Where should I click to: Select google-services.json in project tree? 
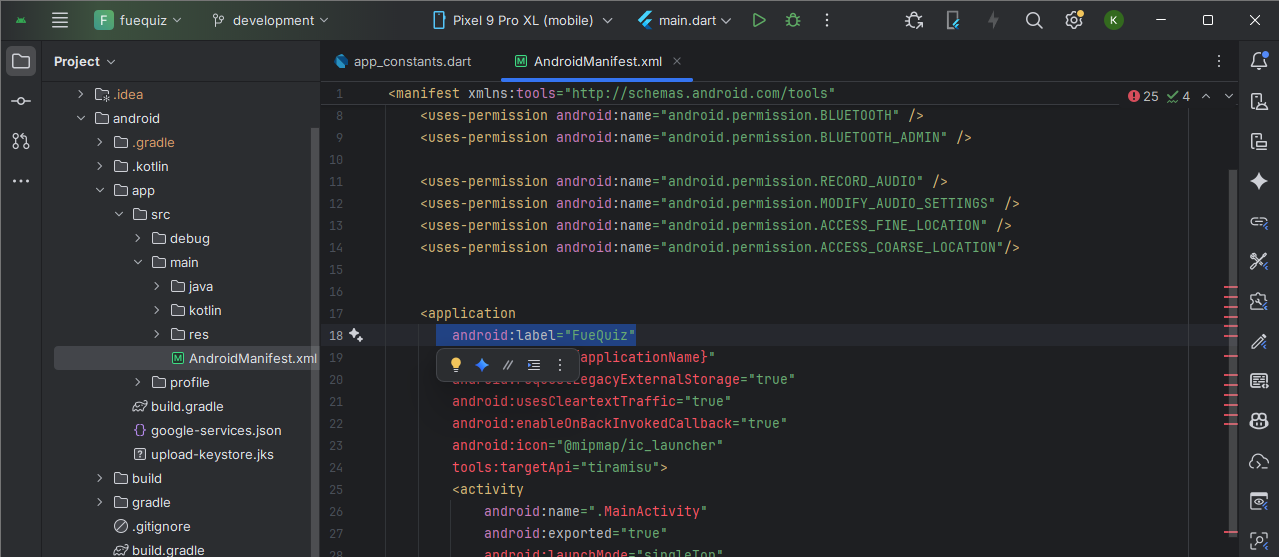pyautogui.click(x=215, y=430)
